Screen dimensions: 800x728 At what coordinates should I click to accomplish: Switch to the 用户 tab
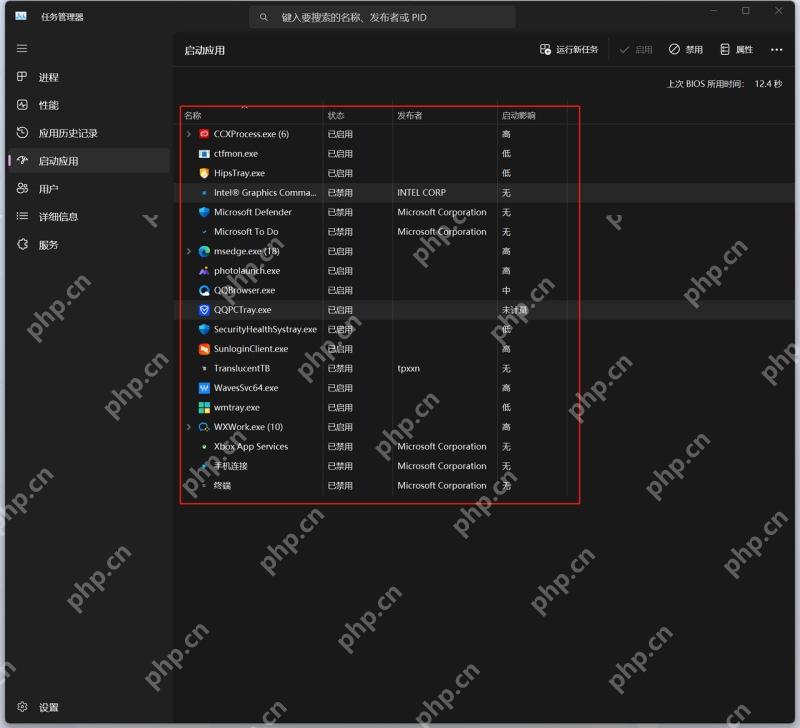(89, 189)
